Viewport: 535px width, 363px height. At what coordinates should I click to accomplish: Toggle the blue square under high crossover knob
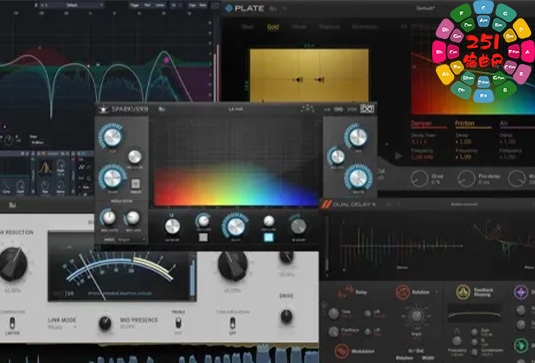tap(269, 237)
